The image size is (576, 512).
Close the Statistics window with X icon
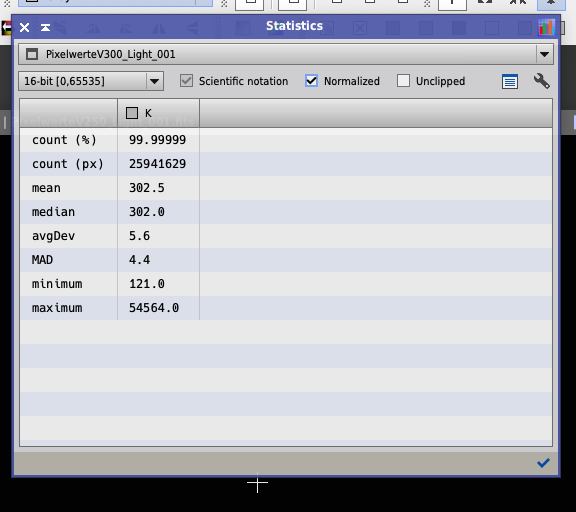[x=25, y=28]
